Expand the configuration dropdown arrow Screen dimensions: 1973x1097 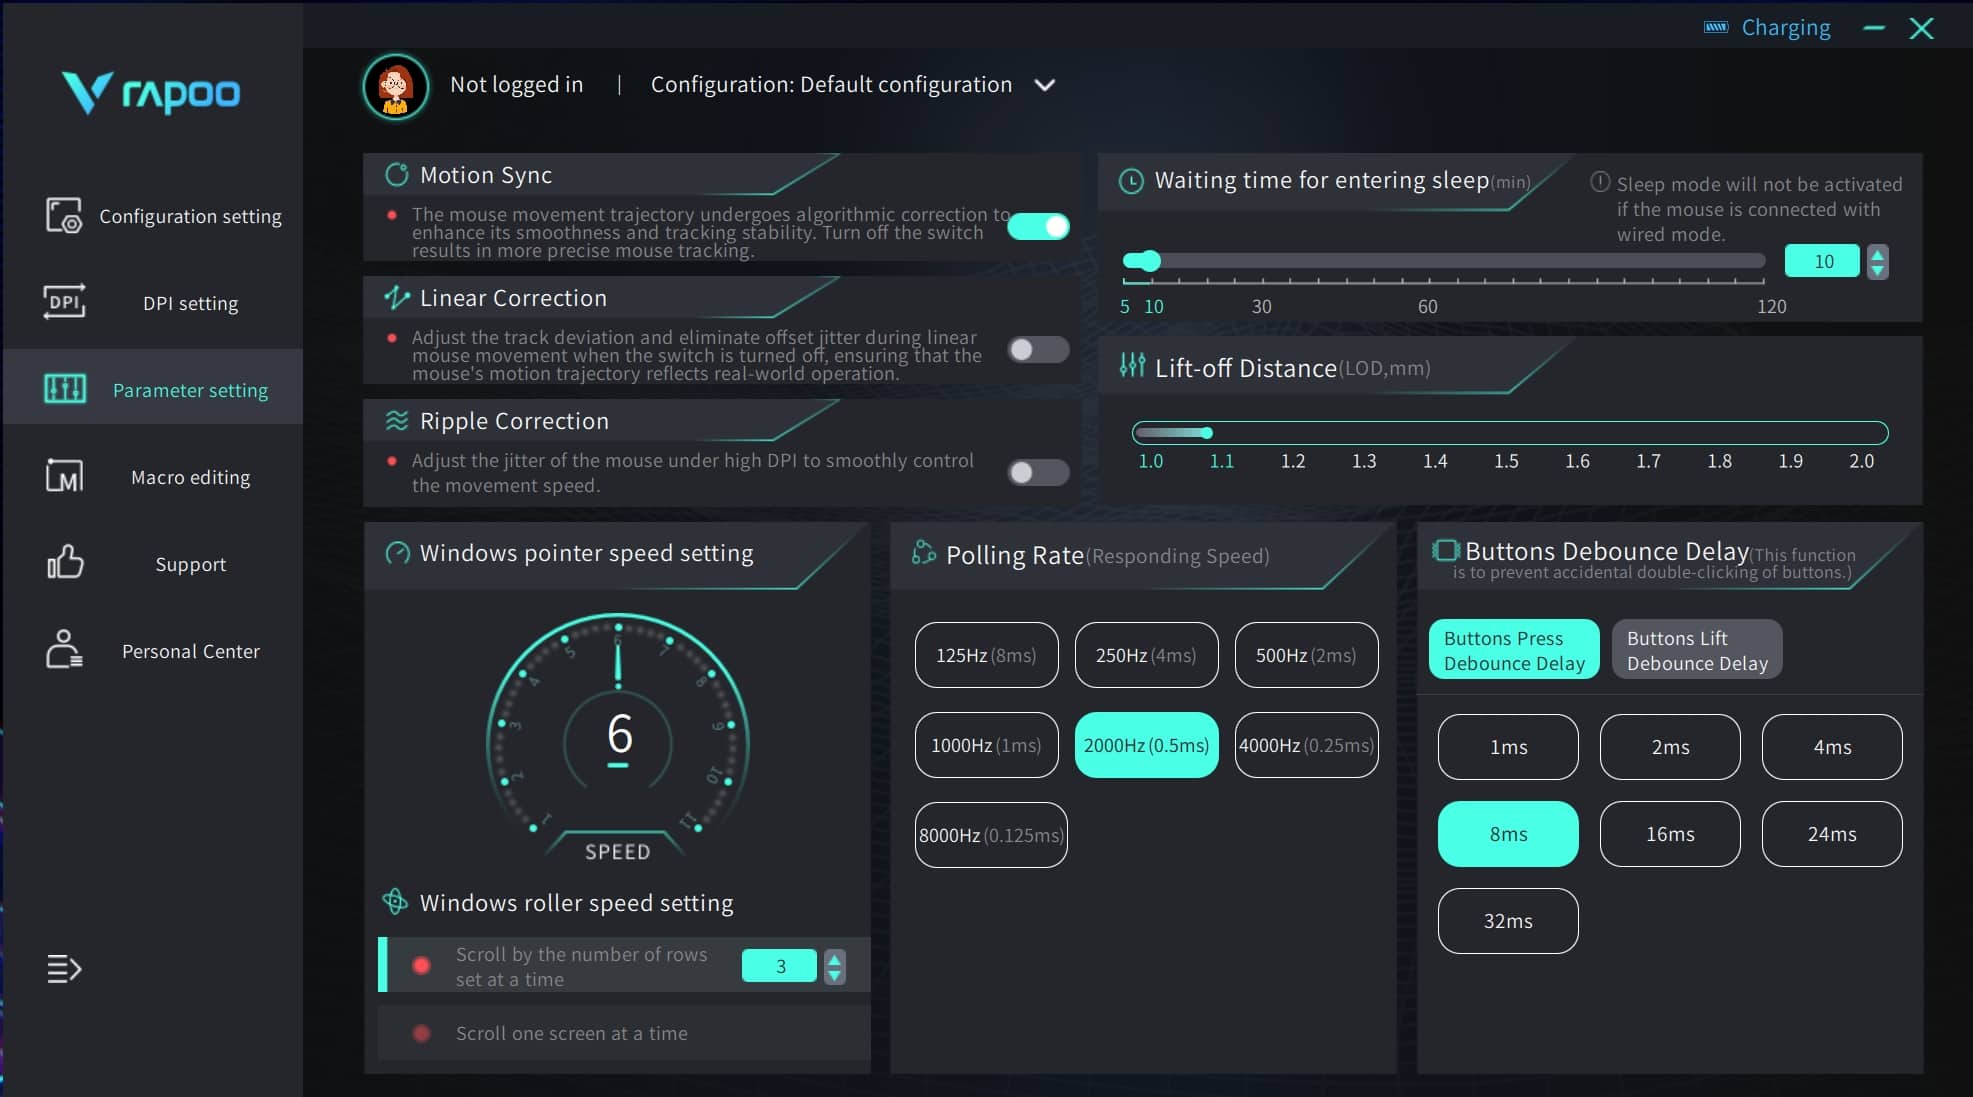1045,86
